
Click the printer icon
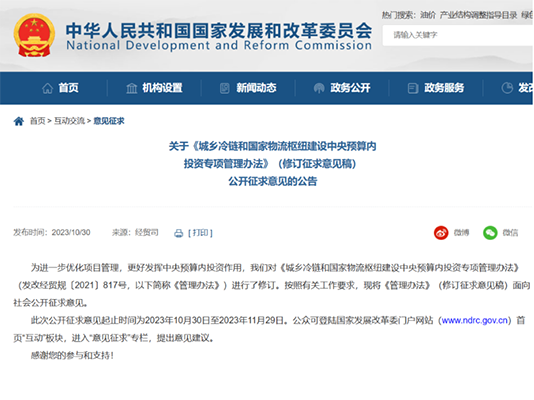click(x=179, y=233)
